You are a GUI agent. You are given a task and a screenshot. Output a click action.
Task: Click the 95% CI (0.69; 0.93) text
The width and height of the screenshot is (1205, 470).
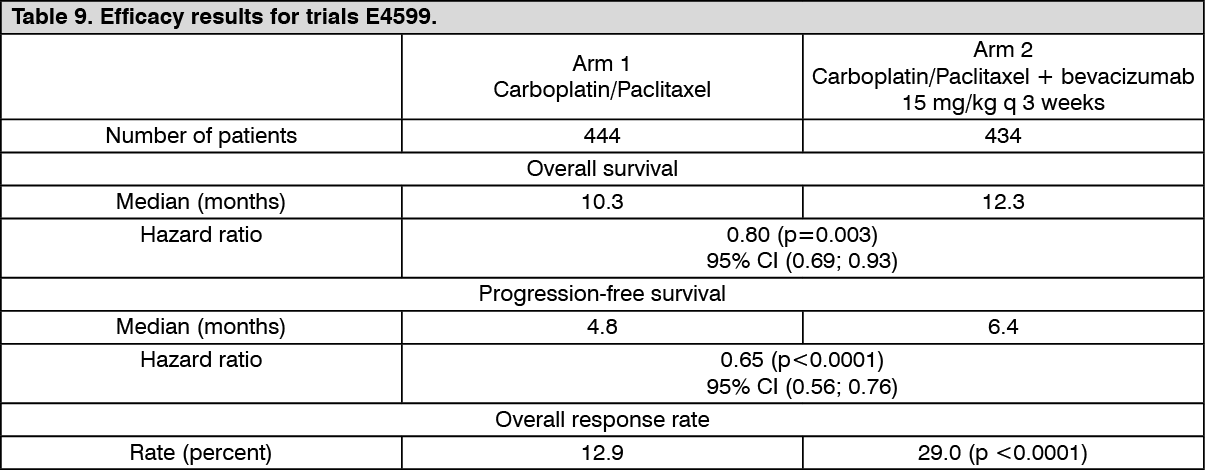pos(802,261)
